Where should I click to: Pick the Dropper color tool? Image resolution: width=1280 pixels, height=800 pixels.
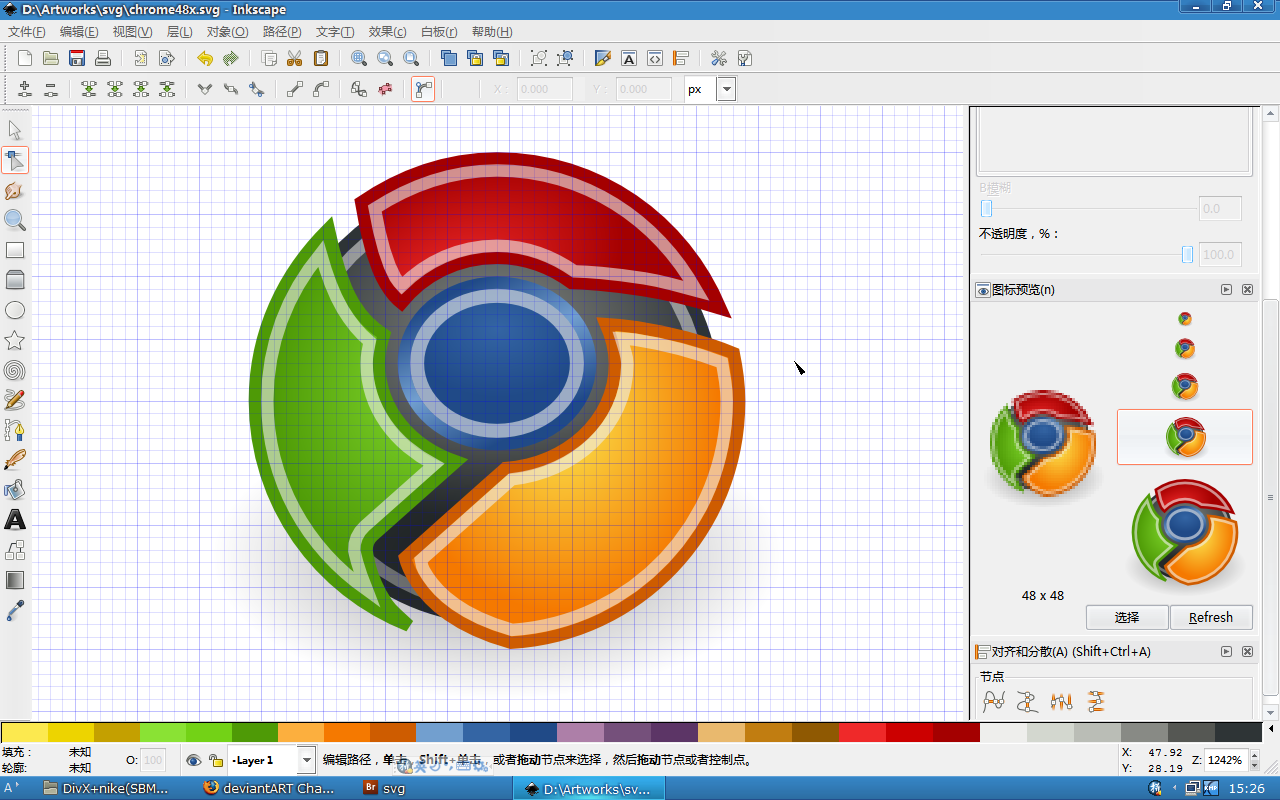coord(15,610)
